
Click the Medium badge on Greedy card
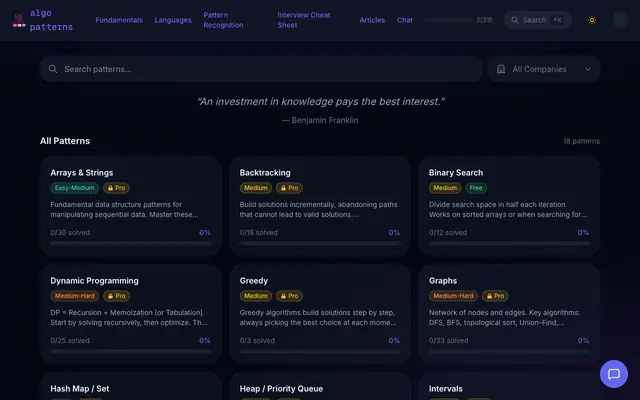click(x=256, y=296)
